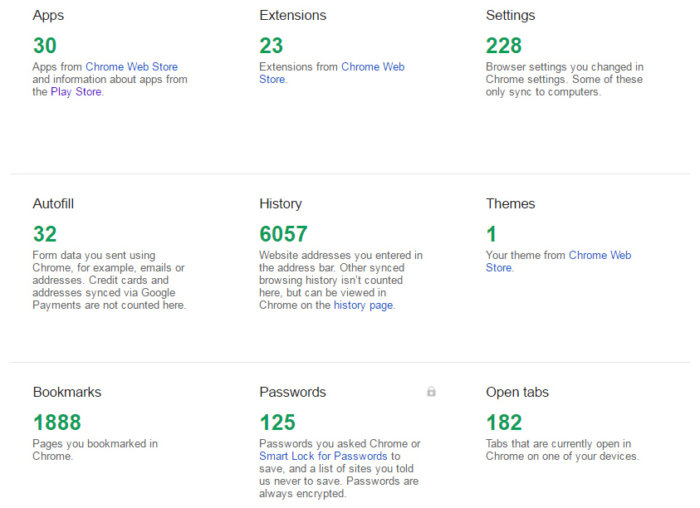Viewport: 700px width, 508px height.
Task: Click the Themes count 1
Action: pos(492,234)
